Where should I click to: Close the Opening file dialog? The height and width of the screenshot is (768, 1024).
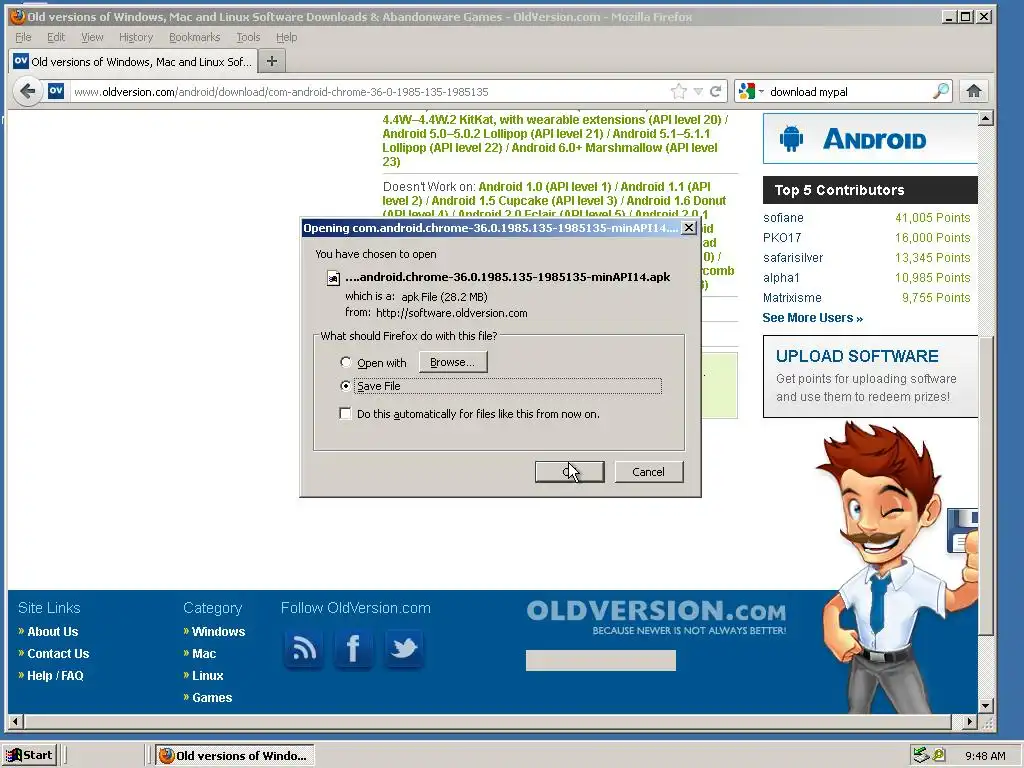point(688,227)
